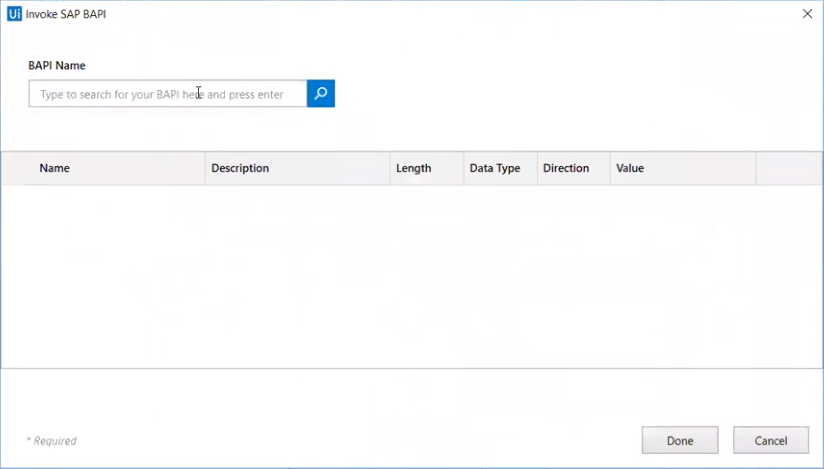The height and width of the screenshot is (469, 824).
Task: Confirm with the Done button
Action: tap(679, 440)
